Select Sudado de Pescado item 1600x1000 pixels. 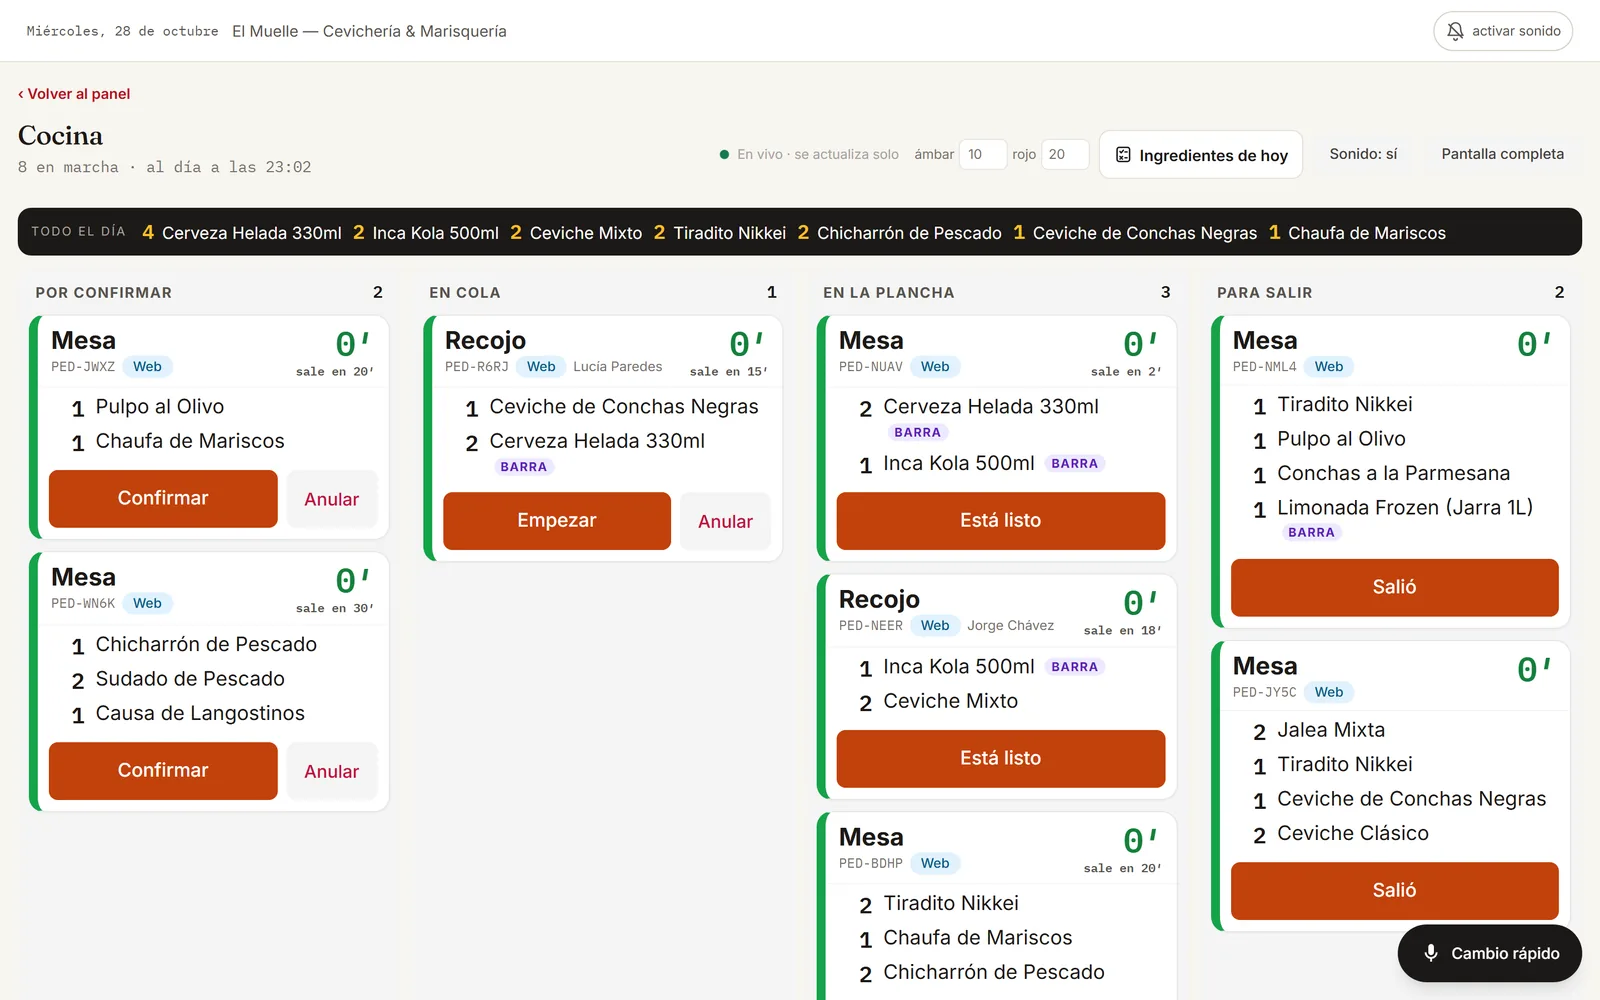(190, 679)
